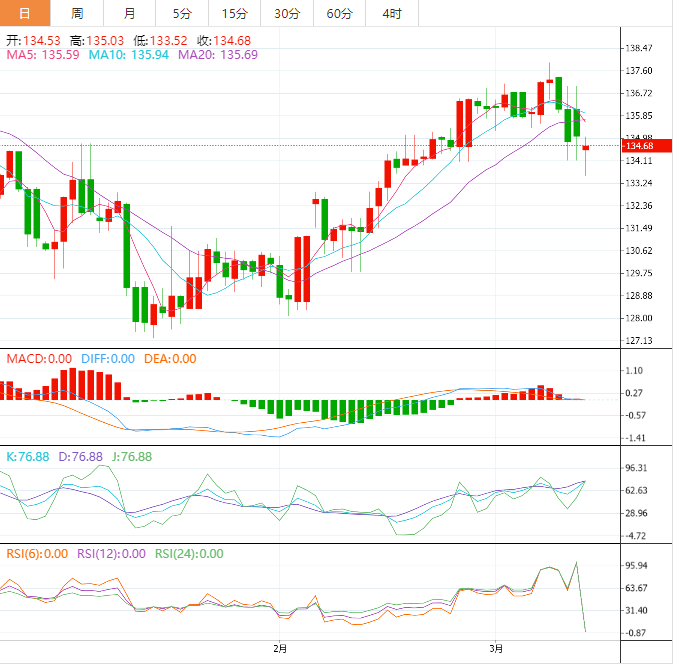Select the 日 daily chart tab
Image resolution: width=674 pixels, height=671 pixels.
pyautogui.click(x=25, y=13)
